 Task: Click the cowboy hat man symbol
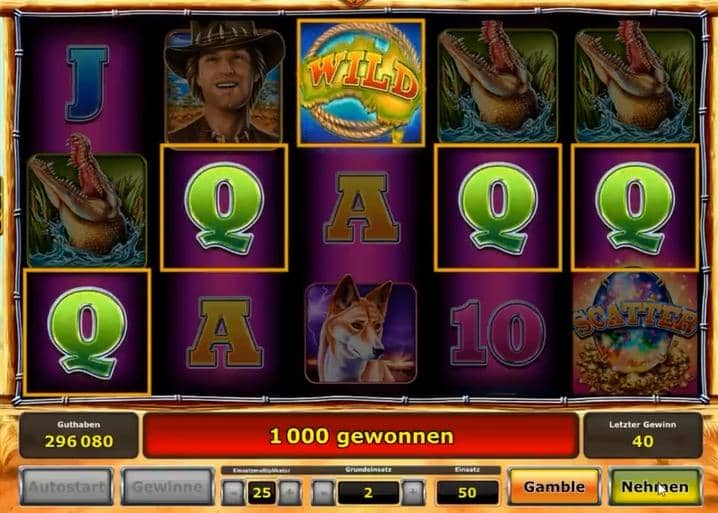tap(224, 82)
